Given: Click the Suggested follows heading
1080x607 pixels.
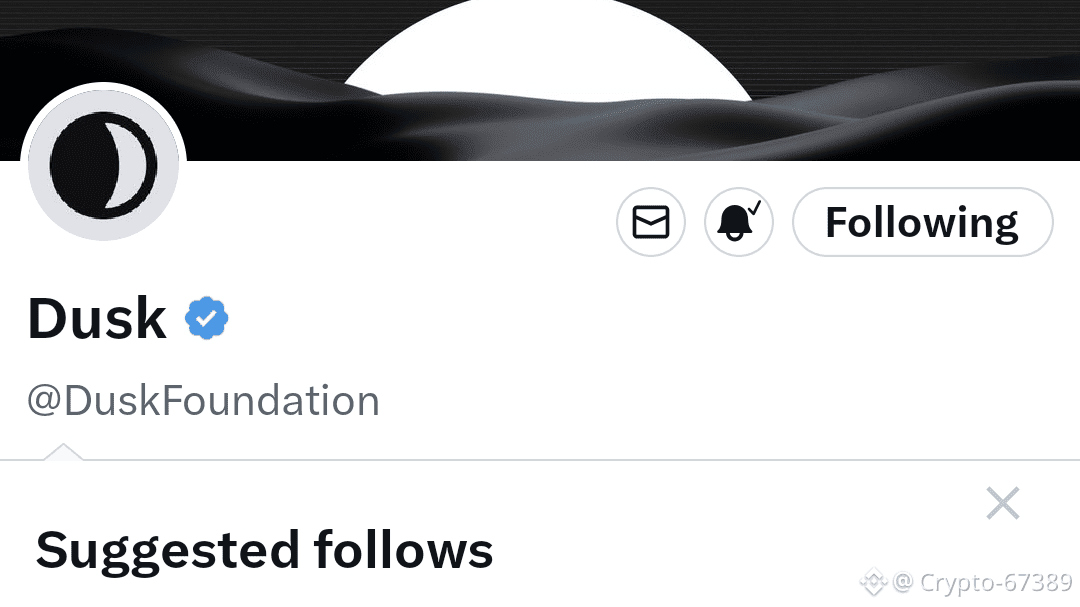Looking at the screenshot, I should 264,551.
